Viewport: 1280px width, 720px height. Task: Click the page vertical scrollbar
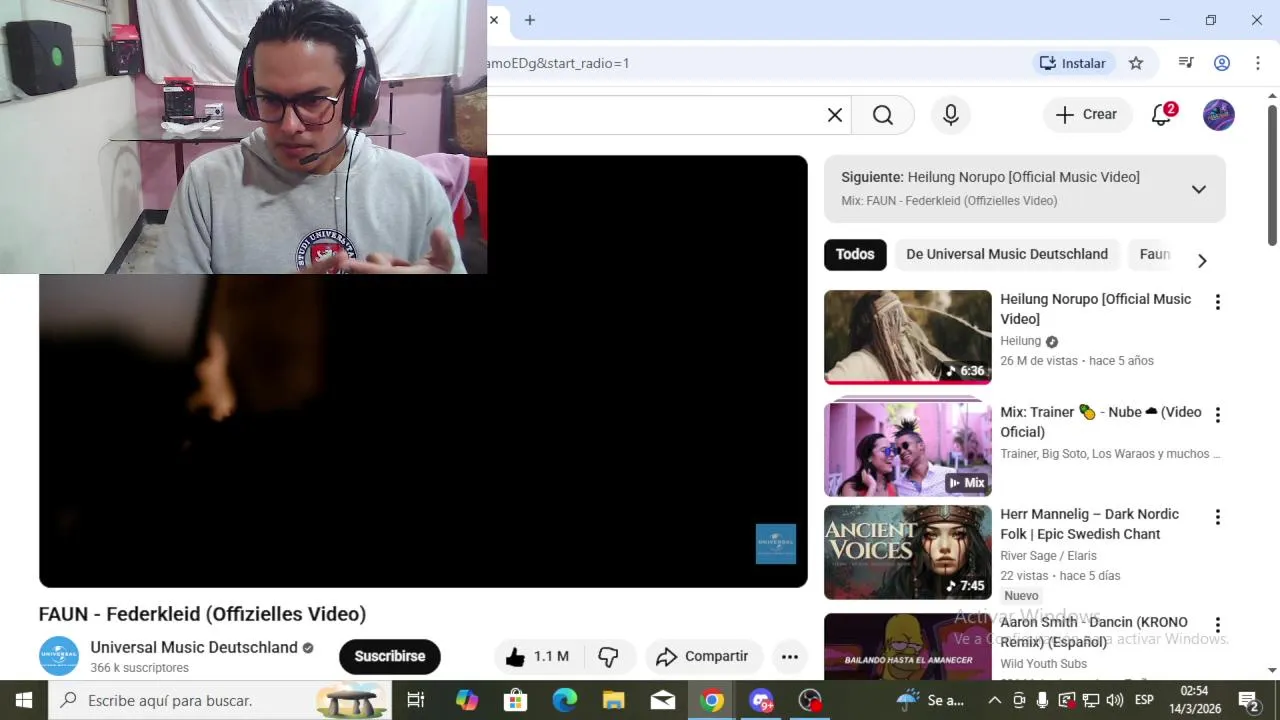[1272, 175]
